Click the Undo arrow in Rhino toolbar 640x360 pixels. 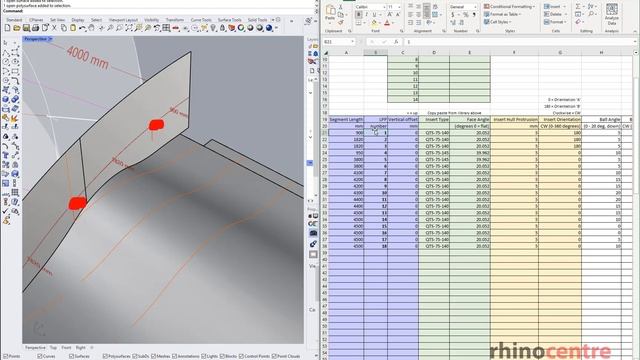click(x=82, y=28)
